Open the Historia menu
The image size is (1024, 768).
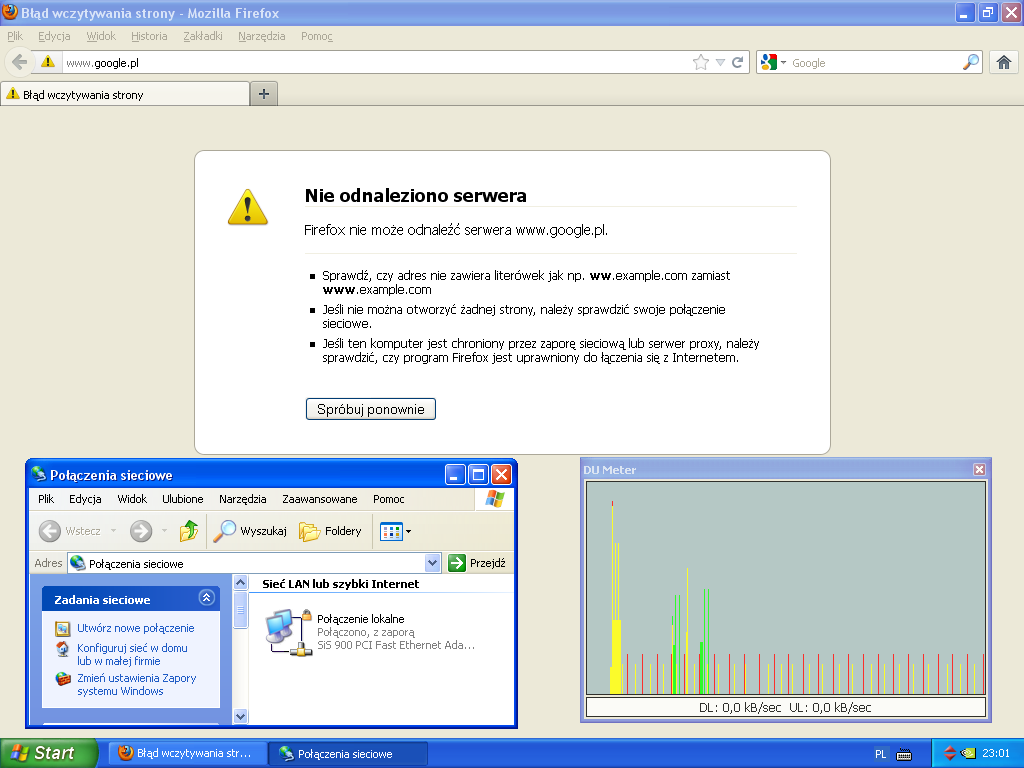pos(149,36)
